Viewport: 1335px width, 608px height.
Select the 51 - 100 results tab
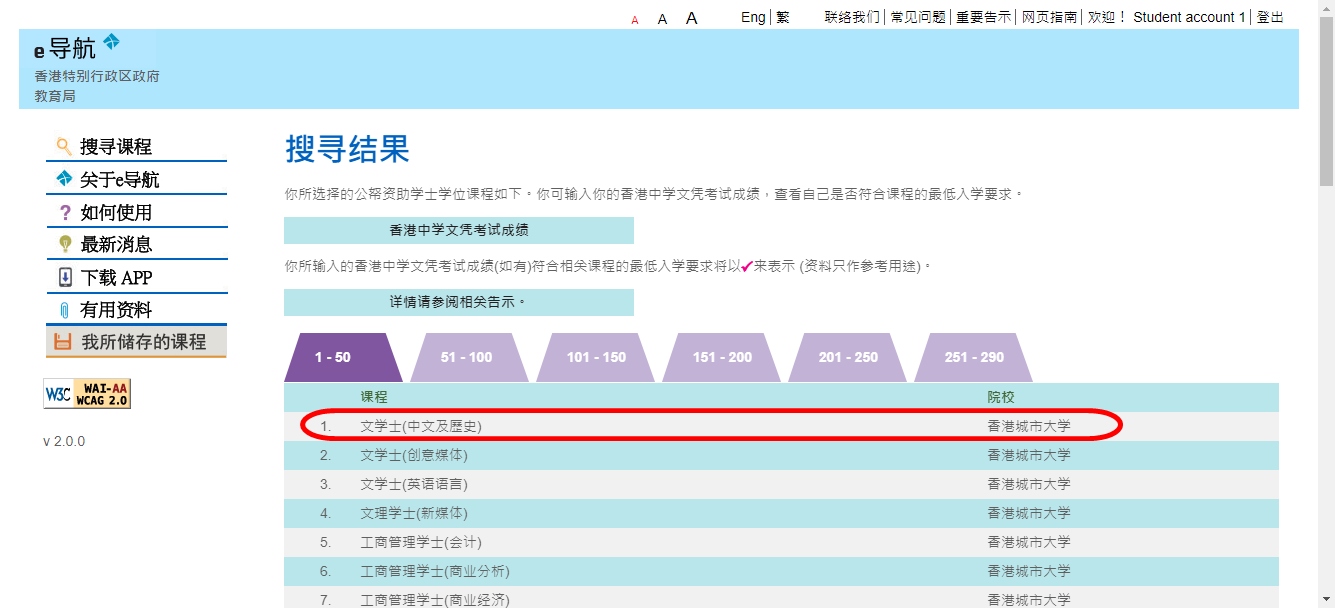467,357
